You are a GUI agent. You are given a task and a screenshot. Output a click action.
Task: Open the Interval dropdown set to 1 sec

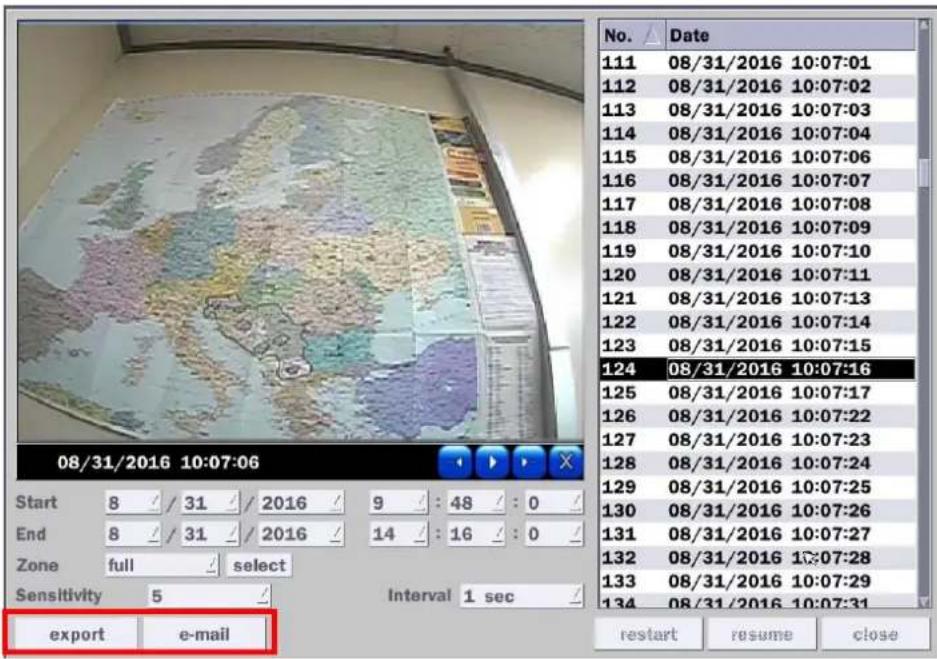point(521,596)
